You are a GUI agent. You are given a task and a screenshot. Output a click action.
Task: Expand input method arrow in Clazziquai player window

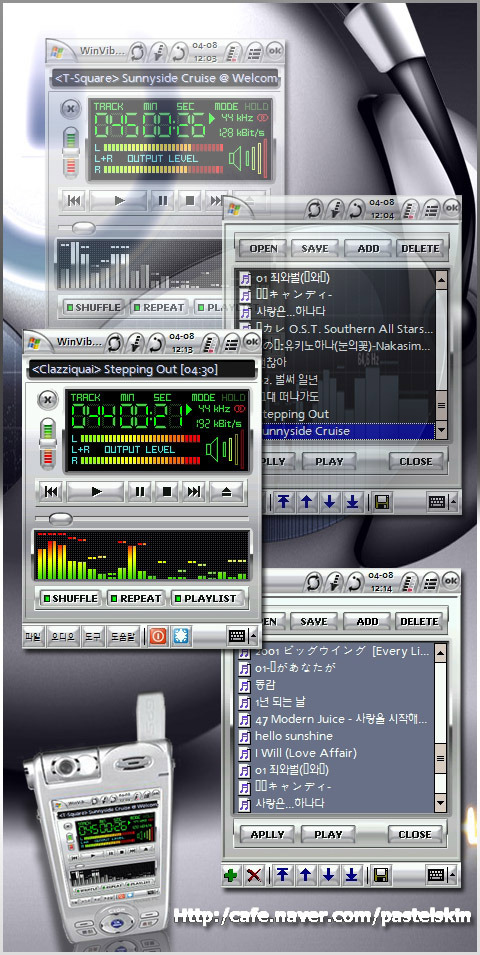253,636
